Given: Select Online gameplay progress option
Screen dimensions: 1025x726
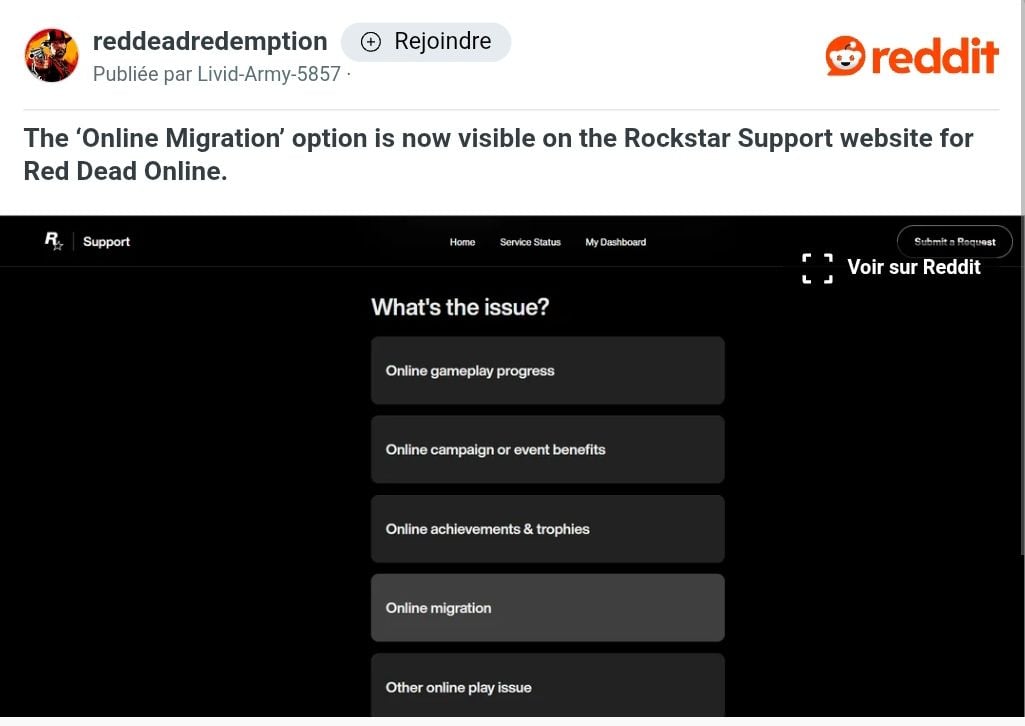Looking at the screenshot, I should pos(548,371).
